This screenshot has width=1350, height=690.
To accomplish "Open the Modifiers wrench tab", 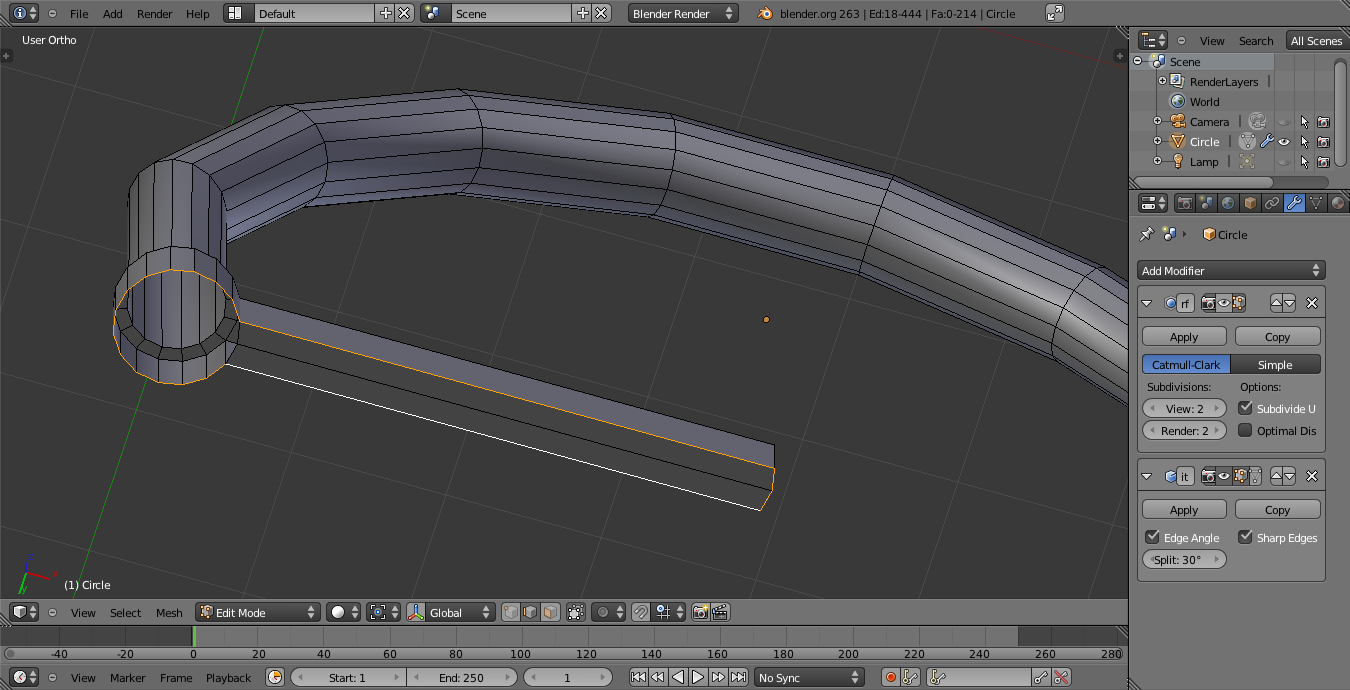I will (1294, 203).
